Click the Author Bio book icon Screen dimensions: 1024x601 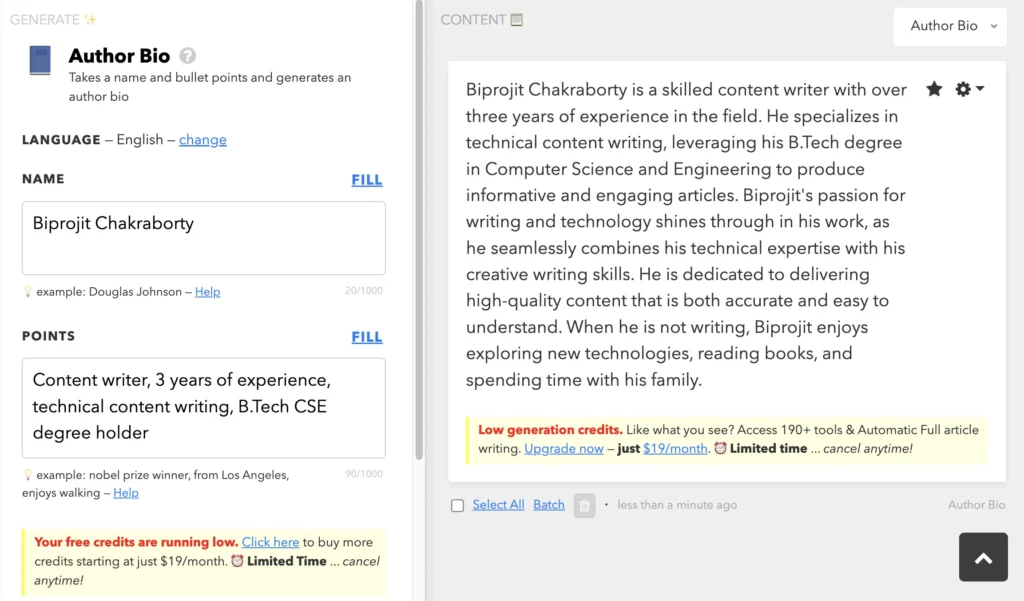tap(40, 60)
